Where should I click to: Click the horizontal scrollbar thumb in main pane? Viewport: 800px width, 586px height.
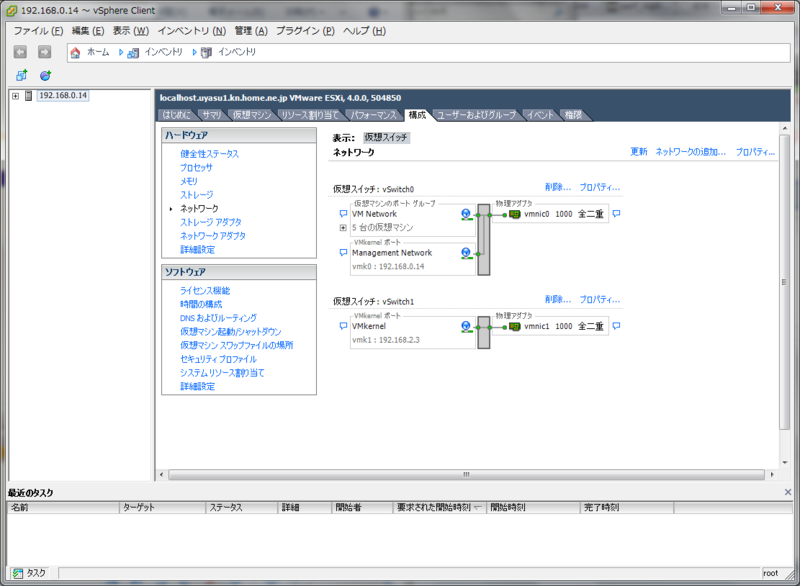(x=466, y=474)
